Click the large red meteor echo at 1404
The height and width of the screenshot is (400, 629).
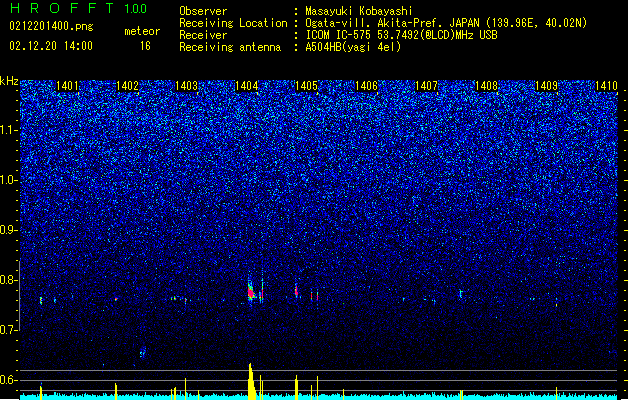pos(252,292)
